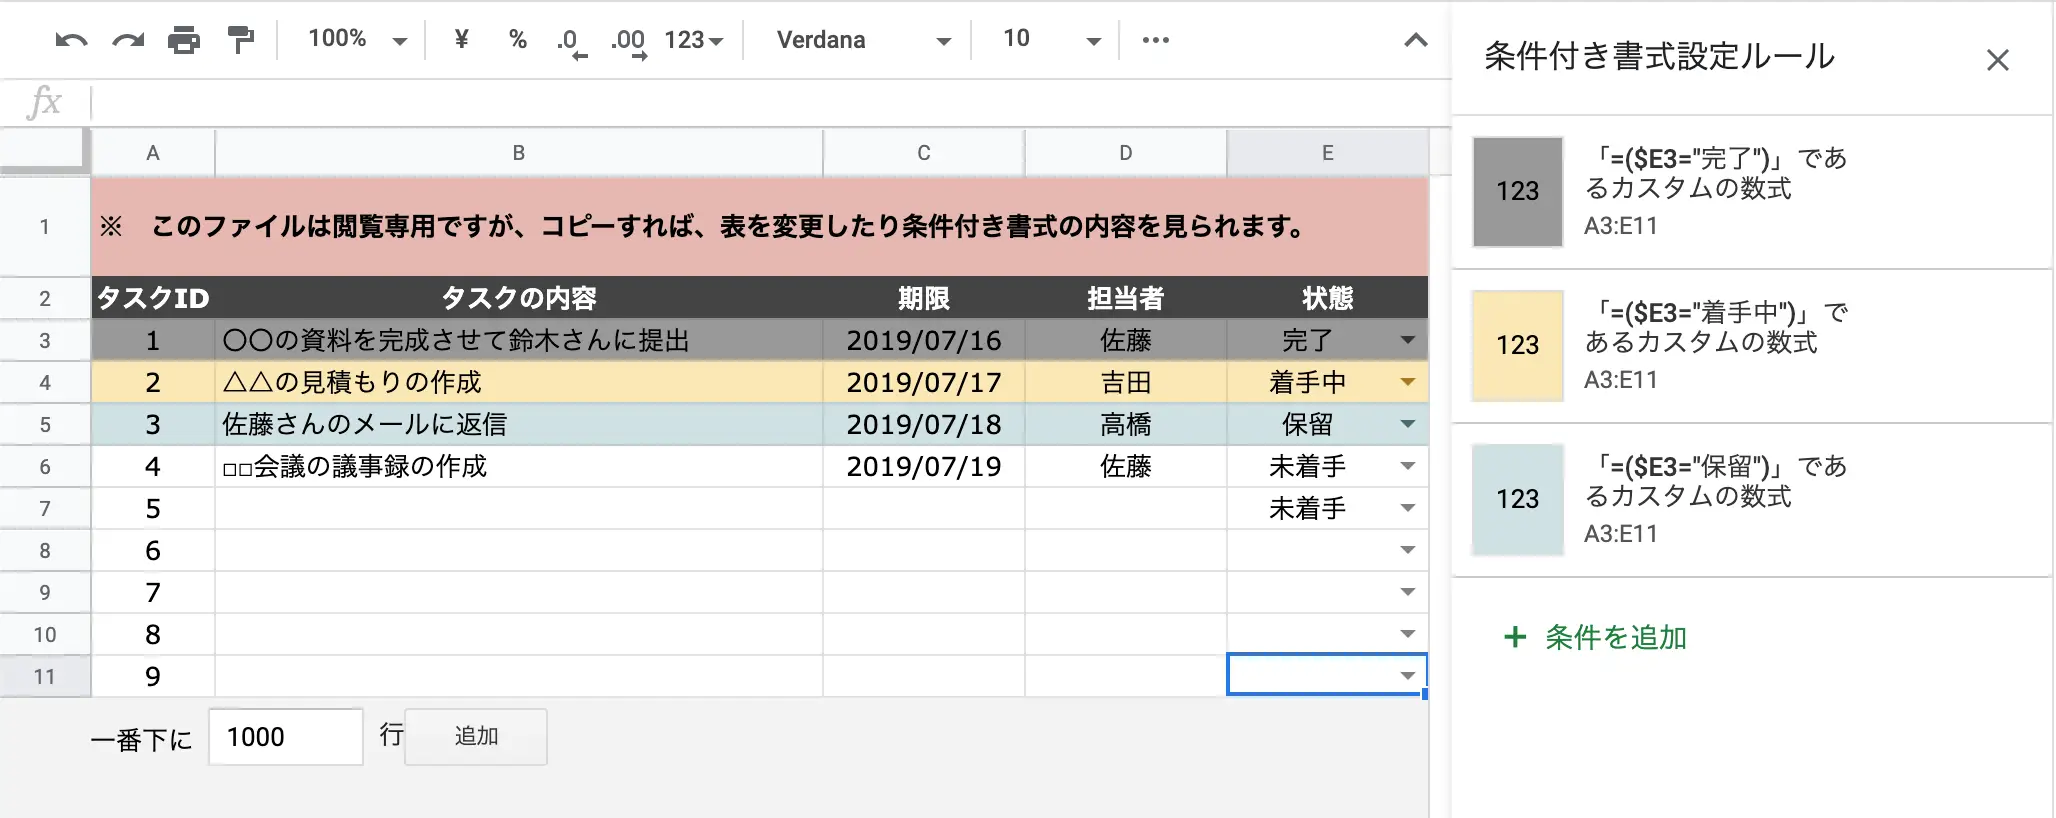Click the select-all corner box
The image size is (2056, 818).
(x=43, y=151)
